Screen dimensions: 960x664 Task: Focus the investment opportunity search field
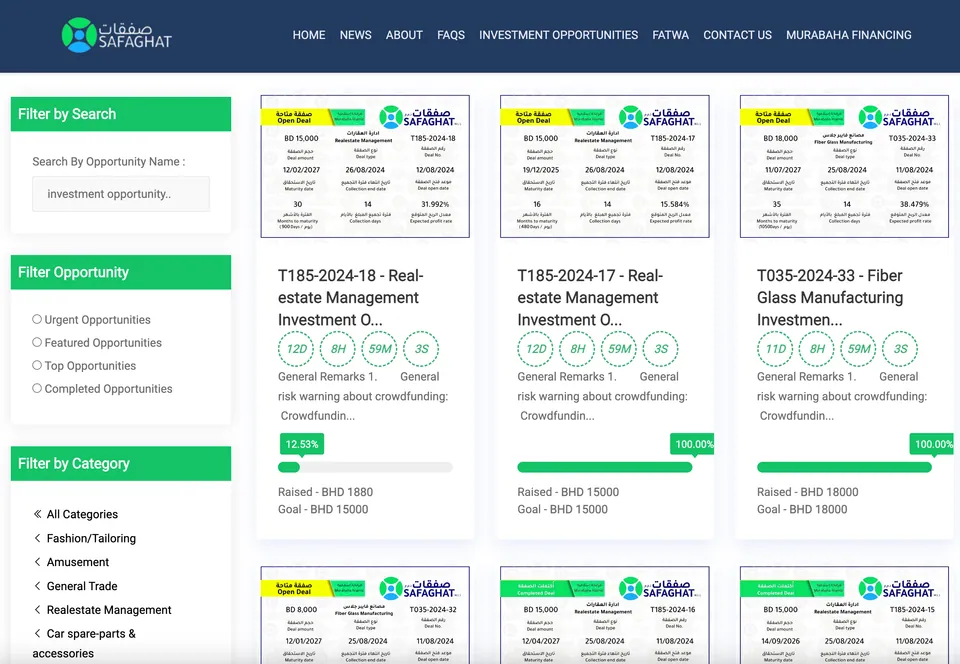pos(121,194)
